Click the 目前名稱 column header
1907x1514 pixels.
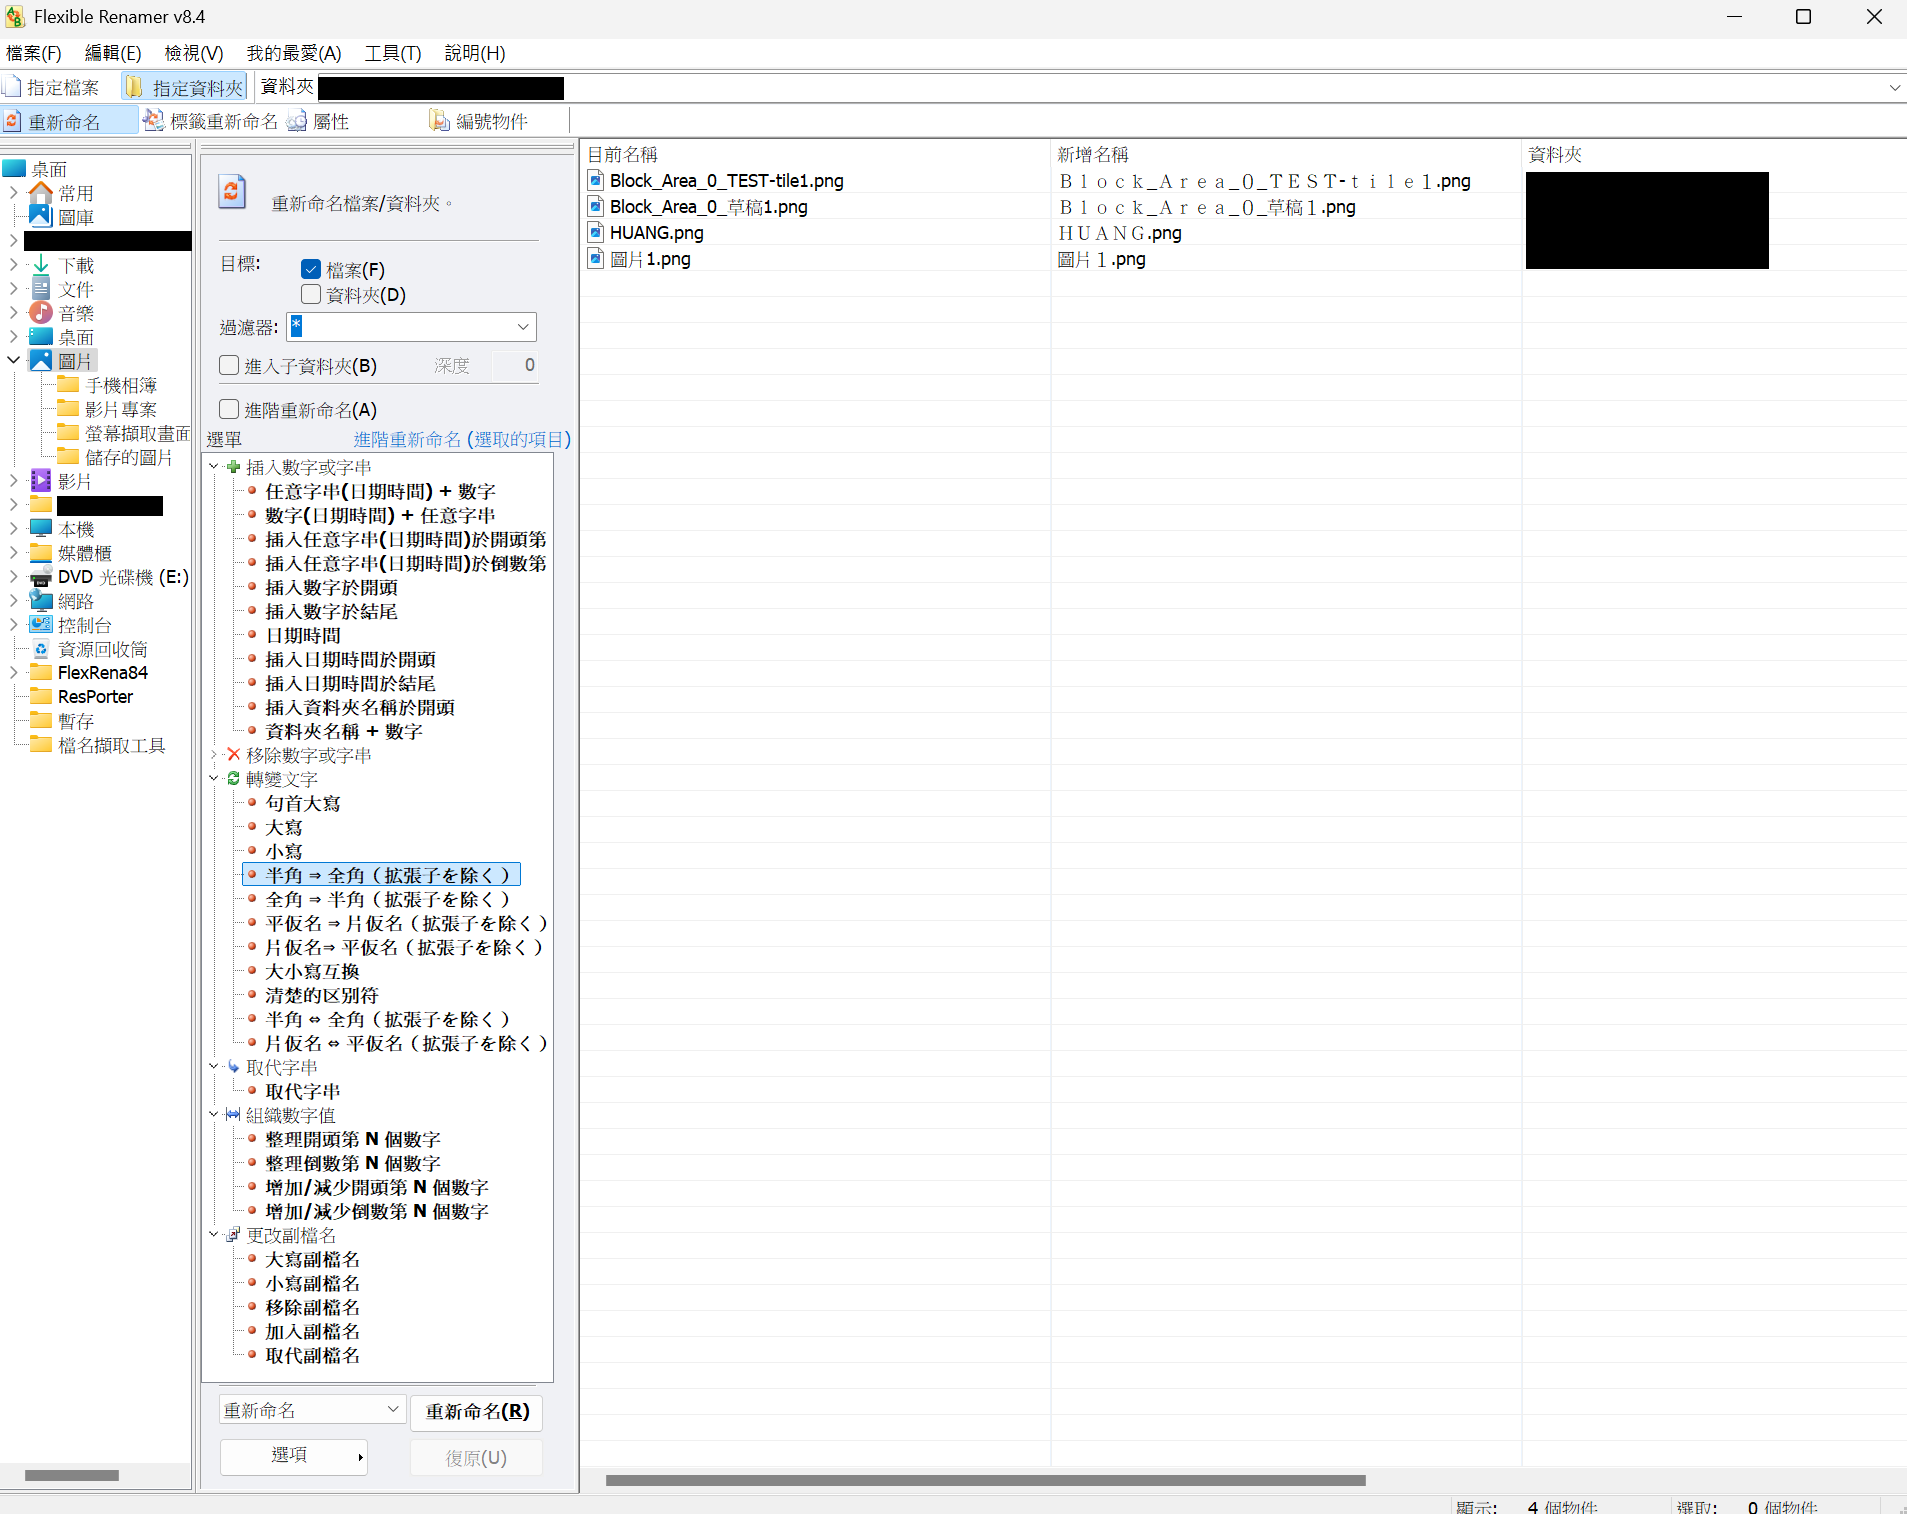815,154
